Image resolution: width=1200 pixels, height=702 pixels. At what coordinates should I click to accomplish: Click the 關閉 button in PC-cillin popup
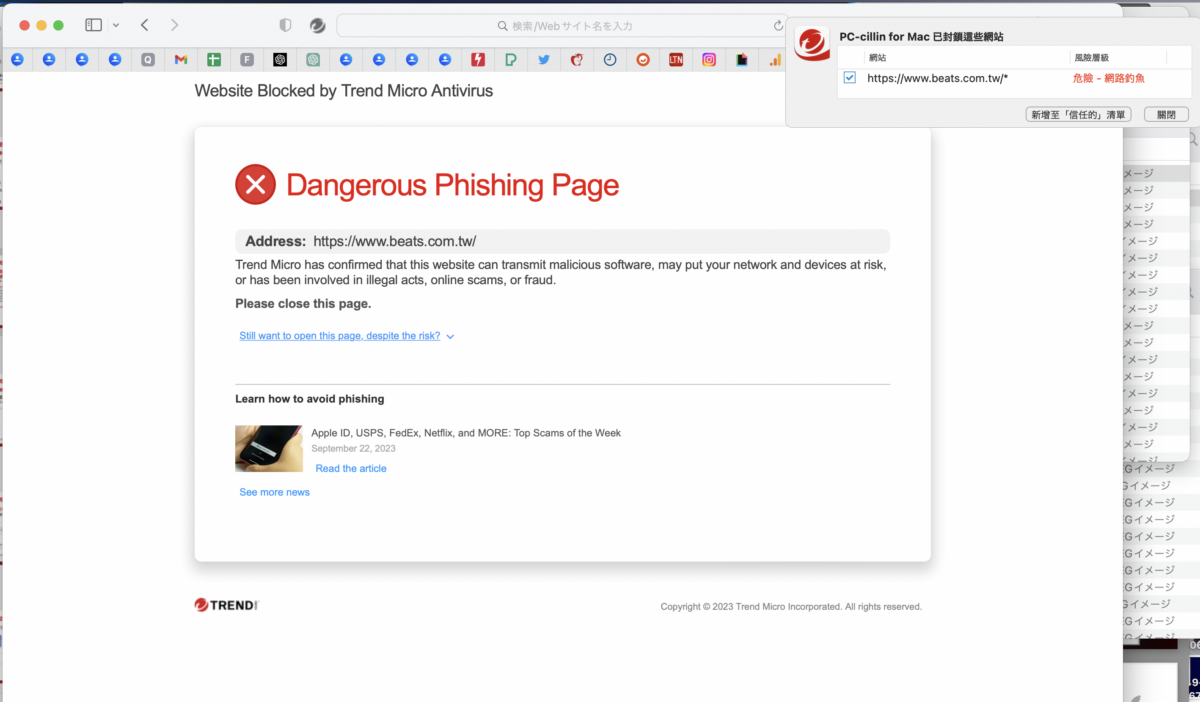coord(1166,114)
